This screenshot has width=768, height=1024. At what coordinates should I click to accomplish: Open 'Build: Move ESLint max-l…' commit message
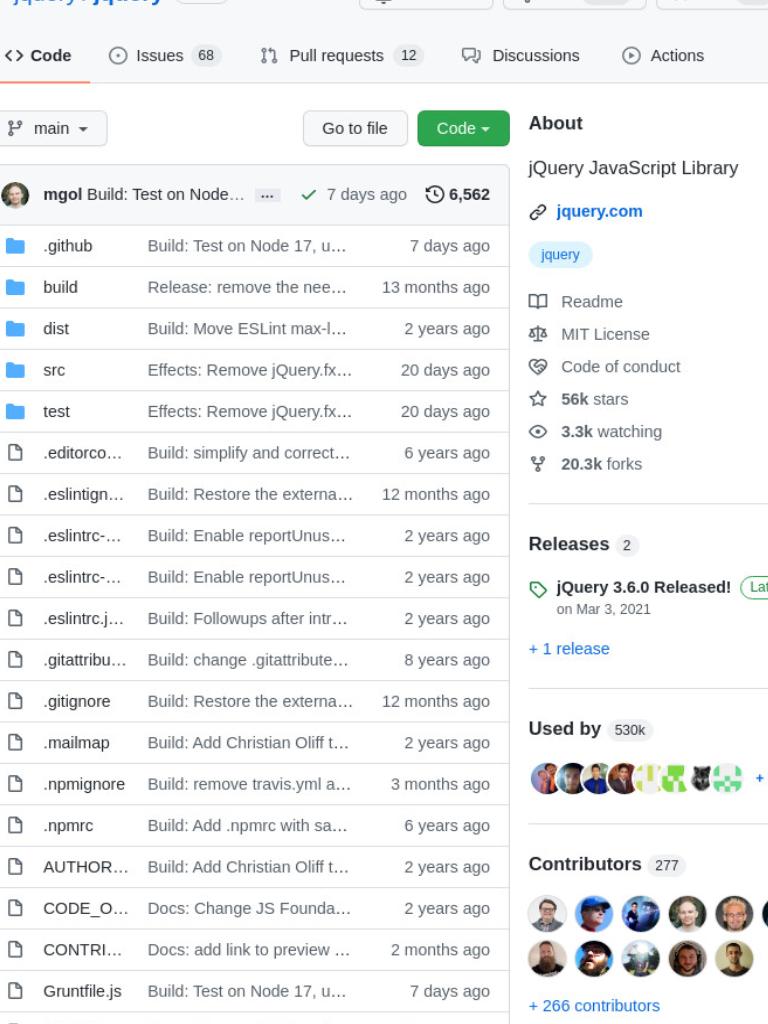247,328
